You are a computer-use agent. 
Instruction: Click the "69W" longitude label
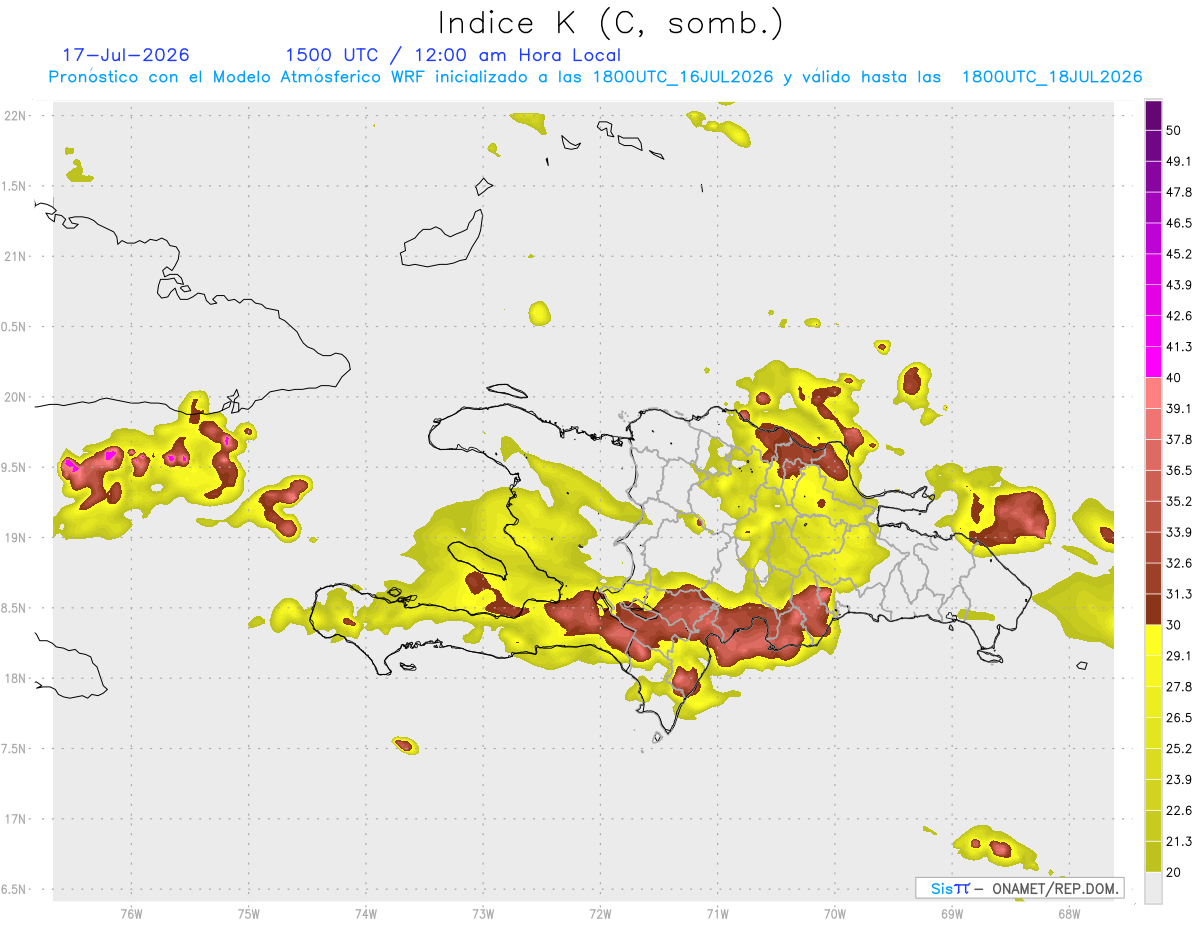[x=952, y=913]
